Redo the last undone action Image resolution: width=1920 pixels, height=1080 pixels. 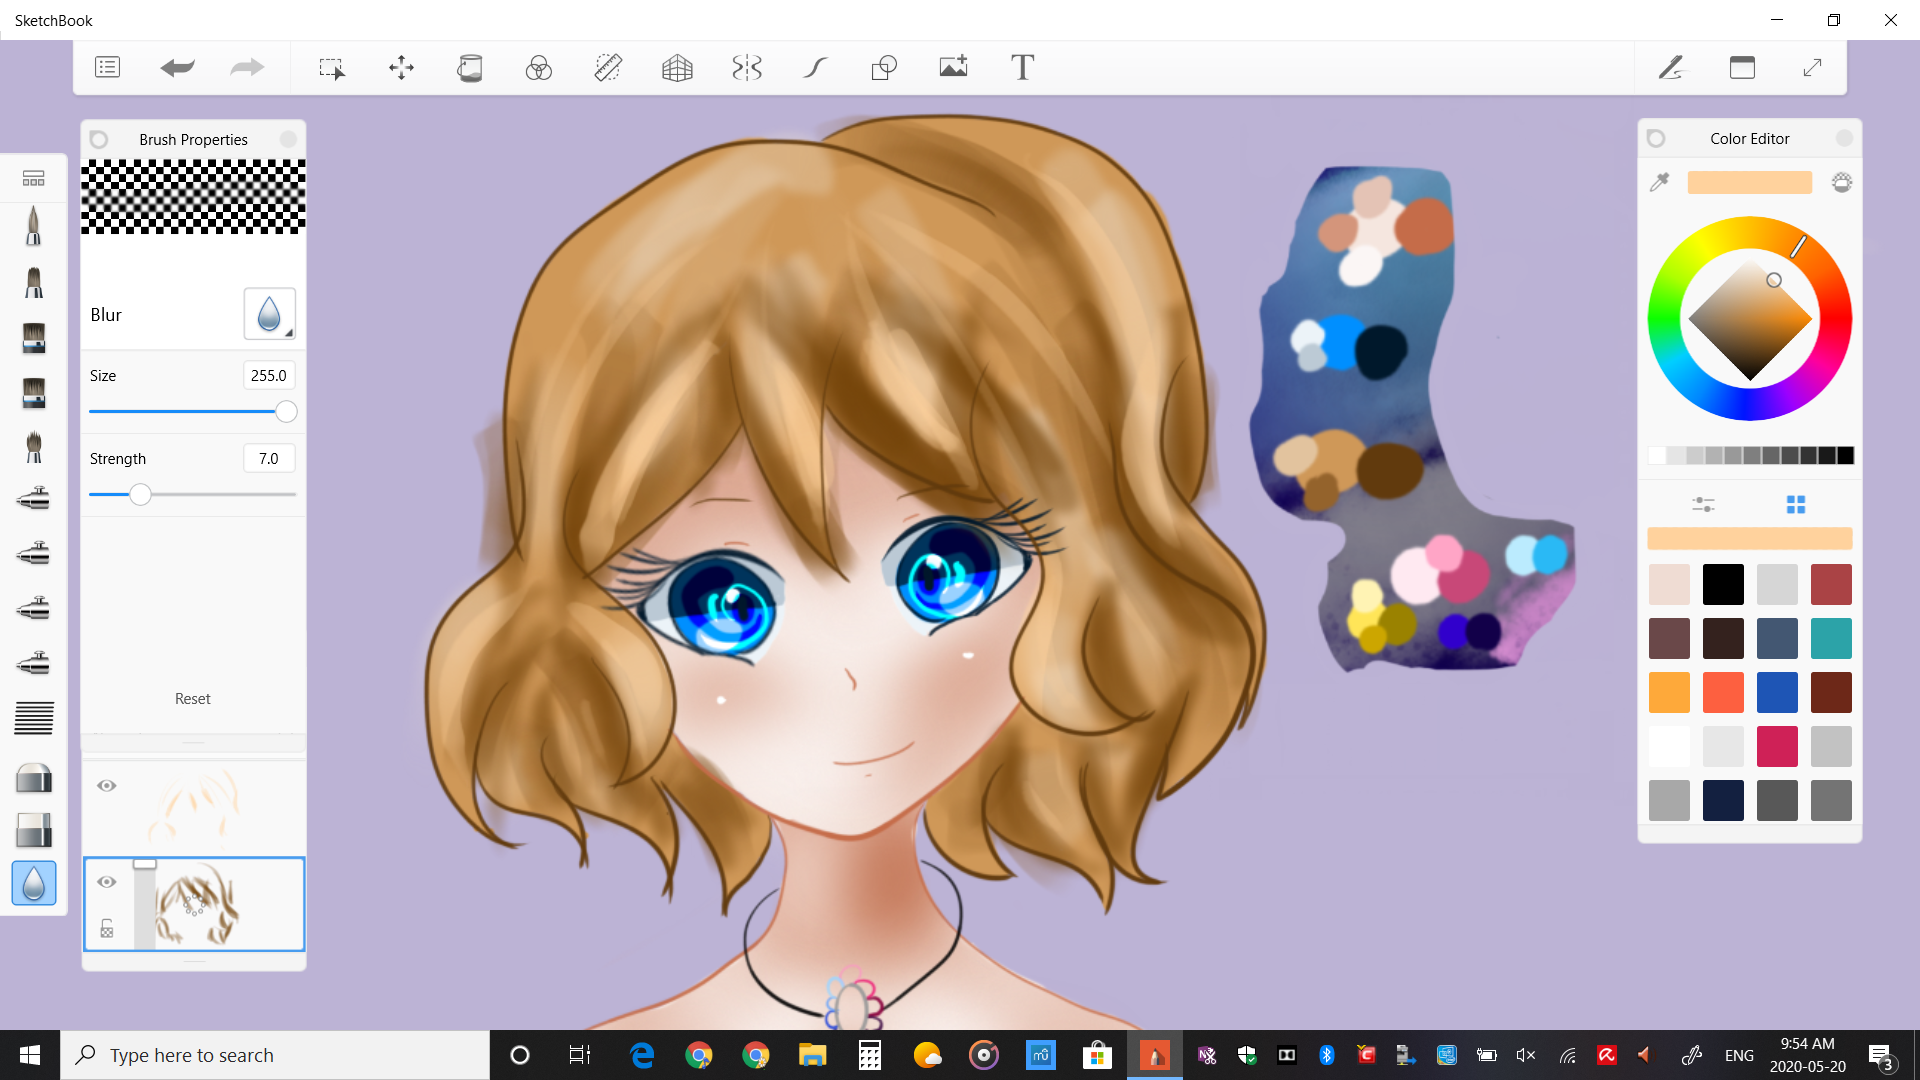click(x=247, y=67)
